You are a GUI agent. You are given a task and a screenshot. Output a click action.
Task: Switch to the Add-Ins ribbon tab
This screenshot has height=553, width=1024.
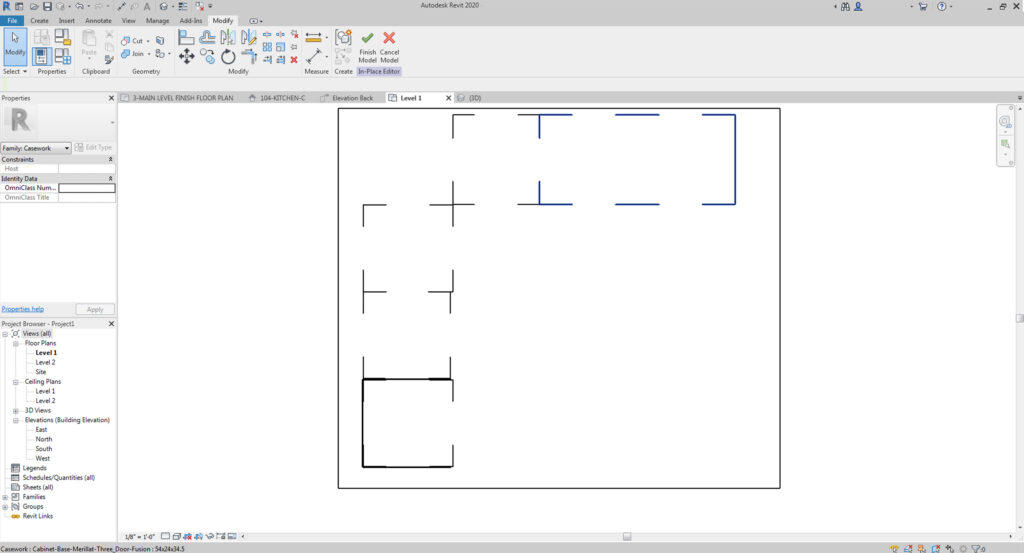pos(191,20)
